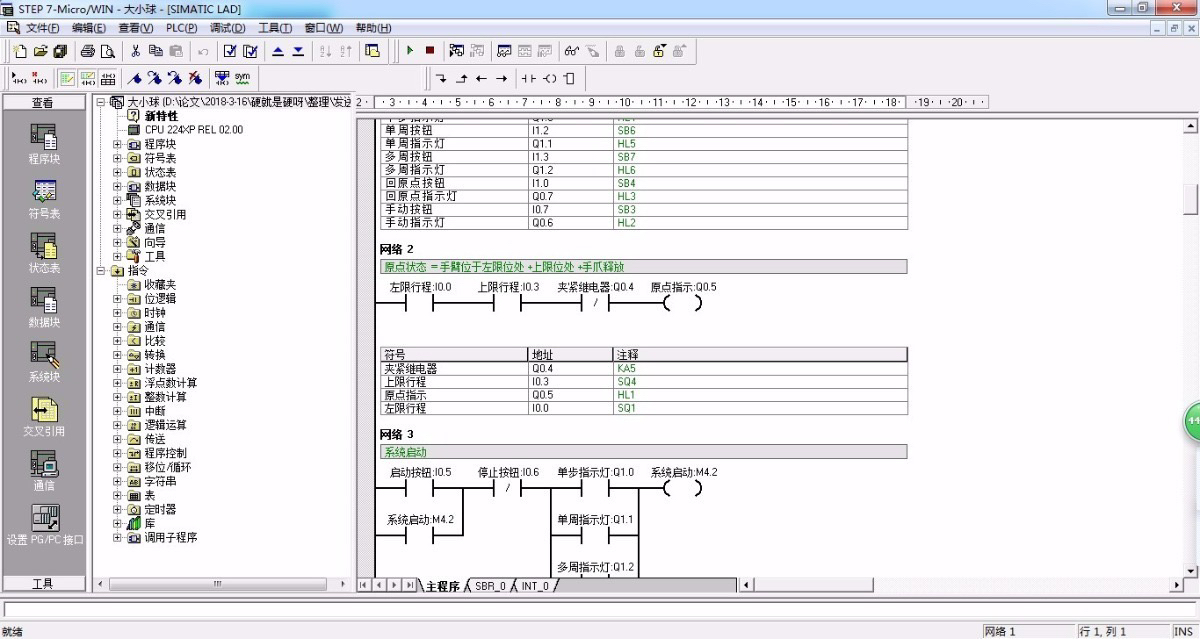The image size is (1200, 639).
Task: Click the Compile icon
Action: pos(230,50)
